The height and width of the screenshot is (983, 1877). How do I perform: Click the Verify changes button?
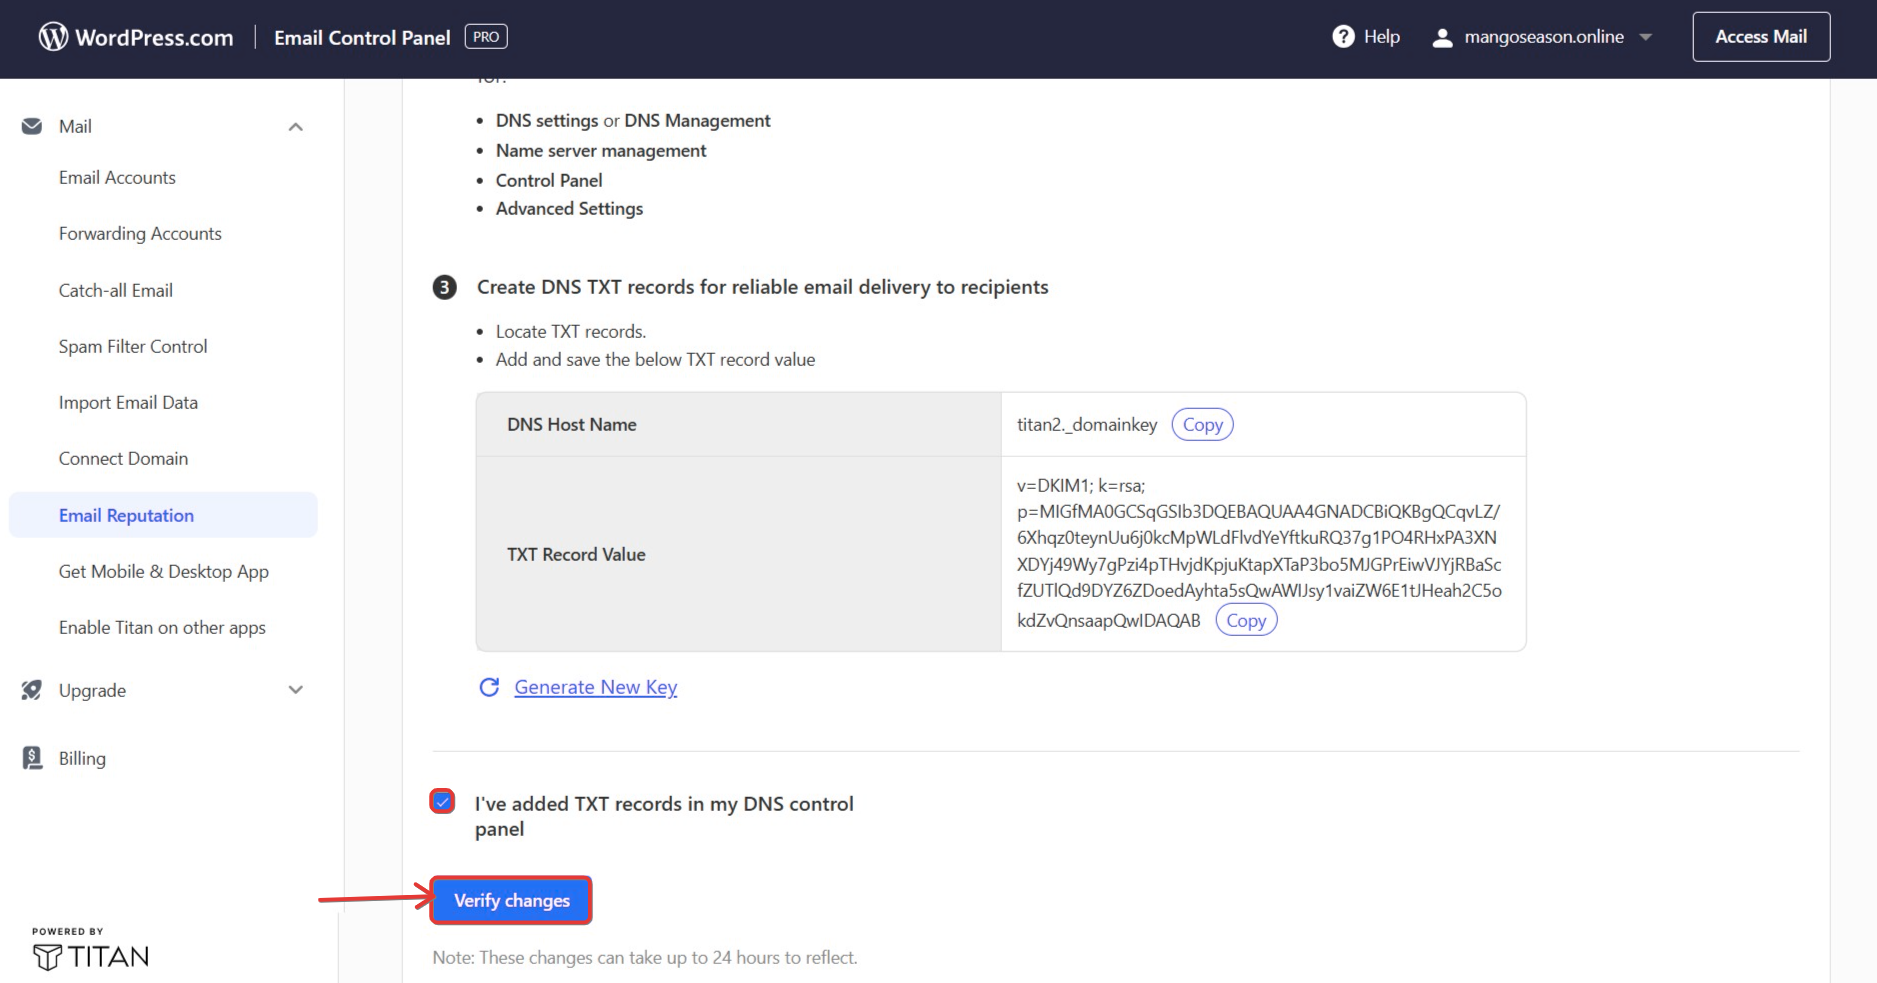(511, 900)
